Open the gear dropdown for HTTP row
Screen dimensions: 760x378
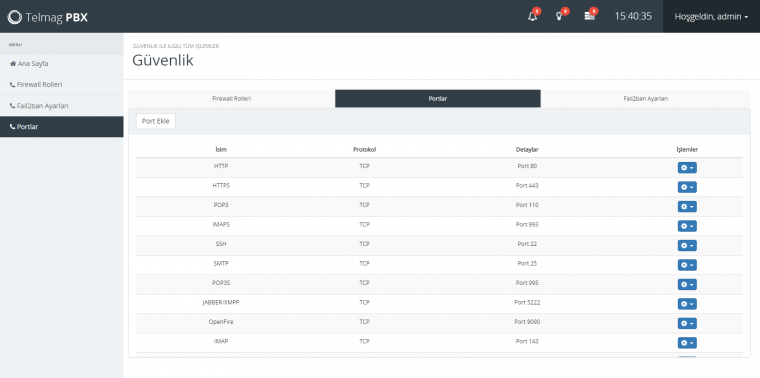pos(687,168)
